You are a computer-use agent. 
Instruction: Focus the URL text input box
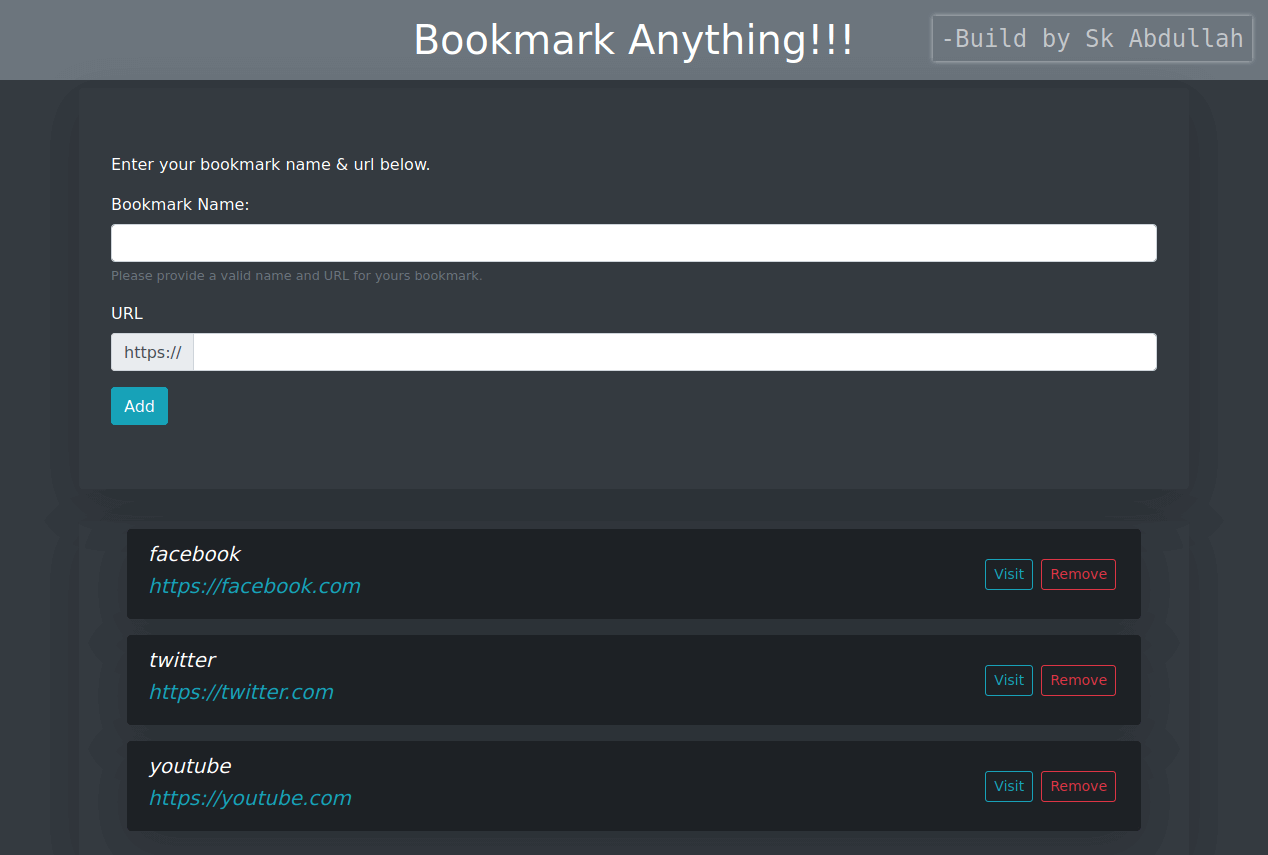pyautogui.click(x=674, y=352)
